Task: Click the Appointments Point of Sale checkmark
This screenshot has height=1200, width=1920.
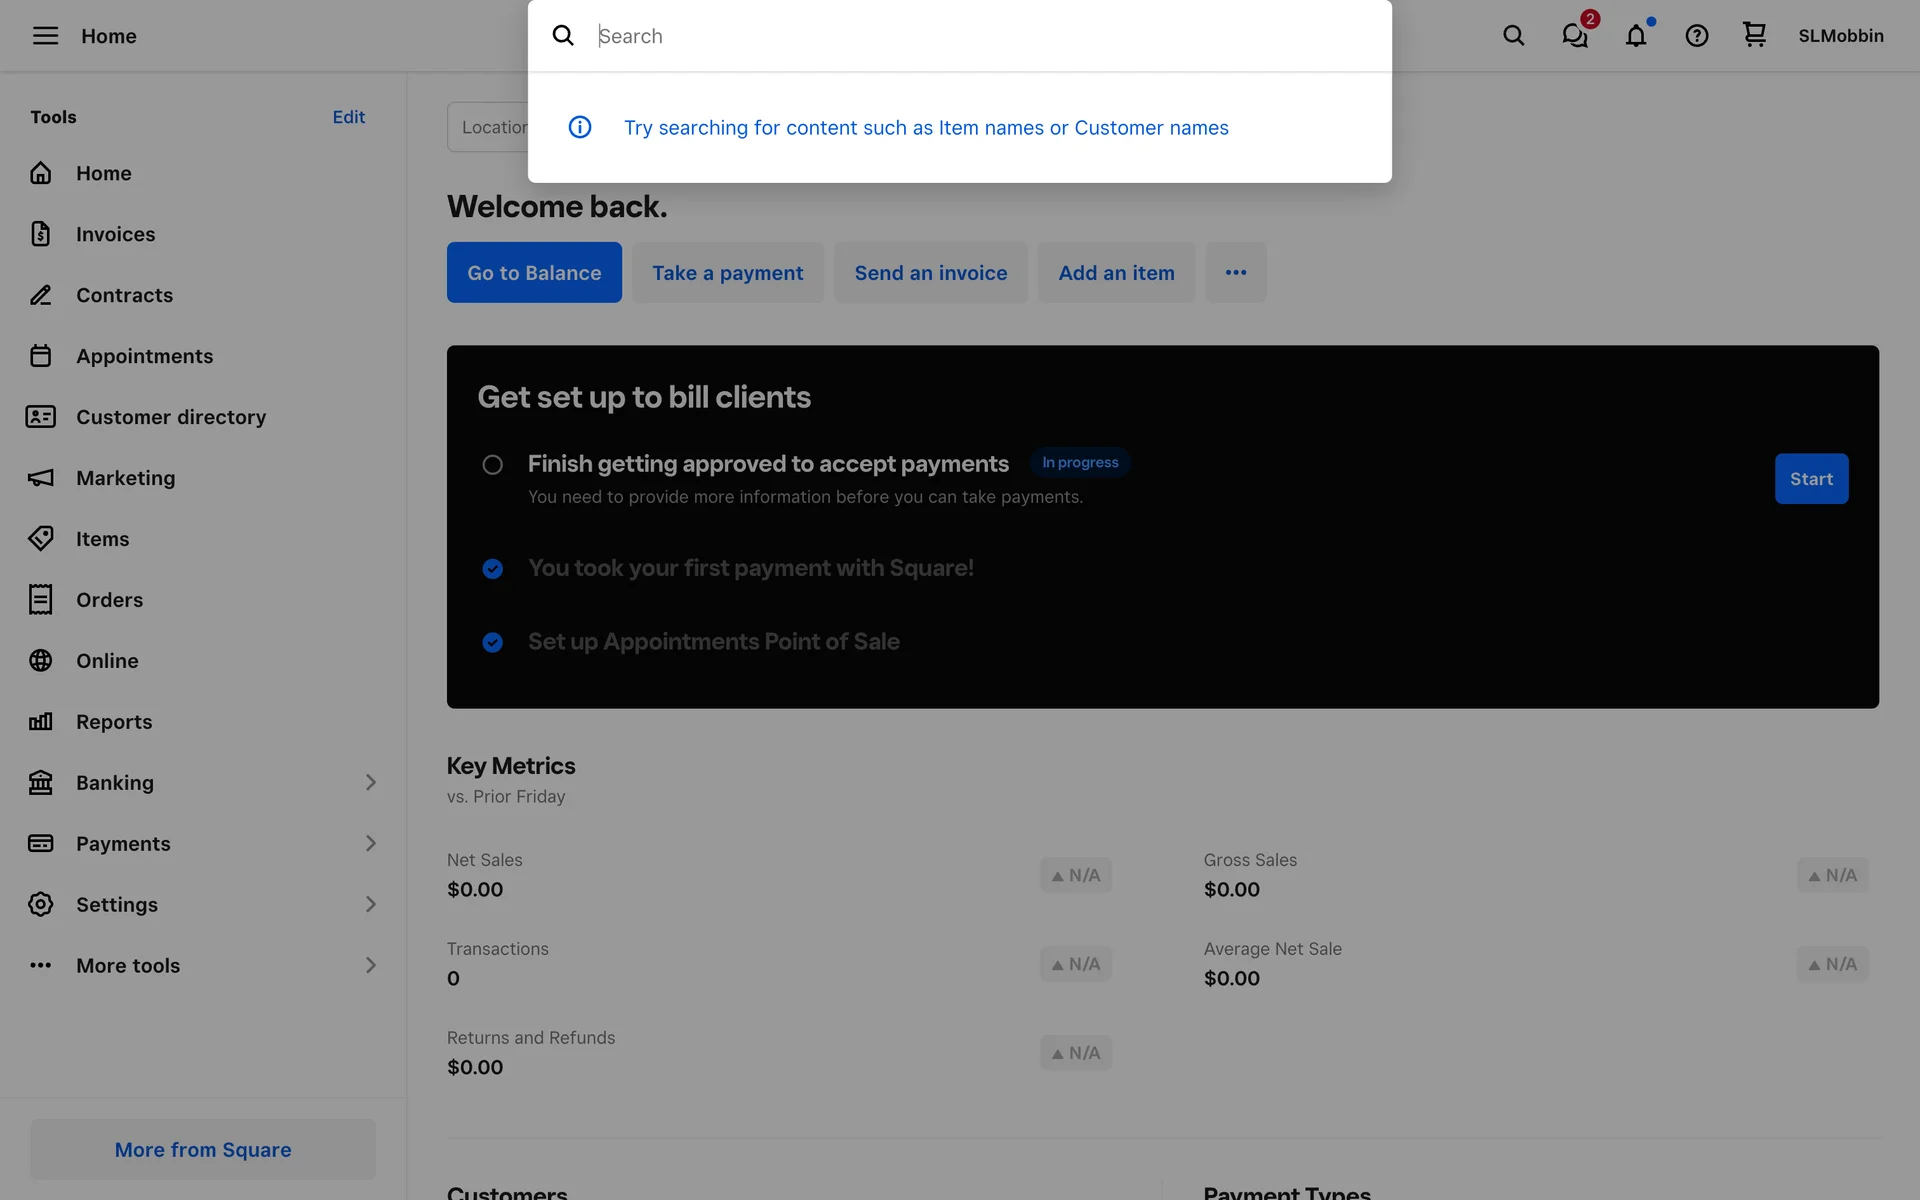Action: (492, 642)
